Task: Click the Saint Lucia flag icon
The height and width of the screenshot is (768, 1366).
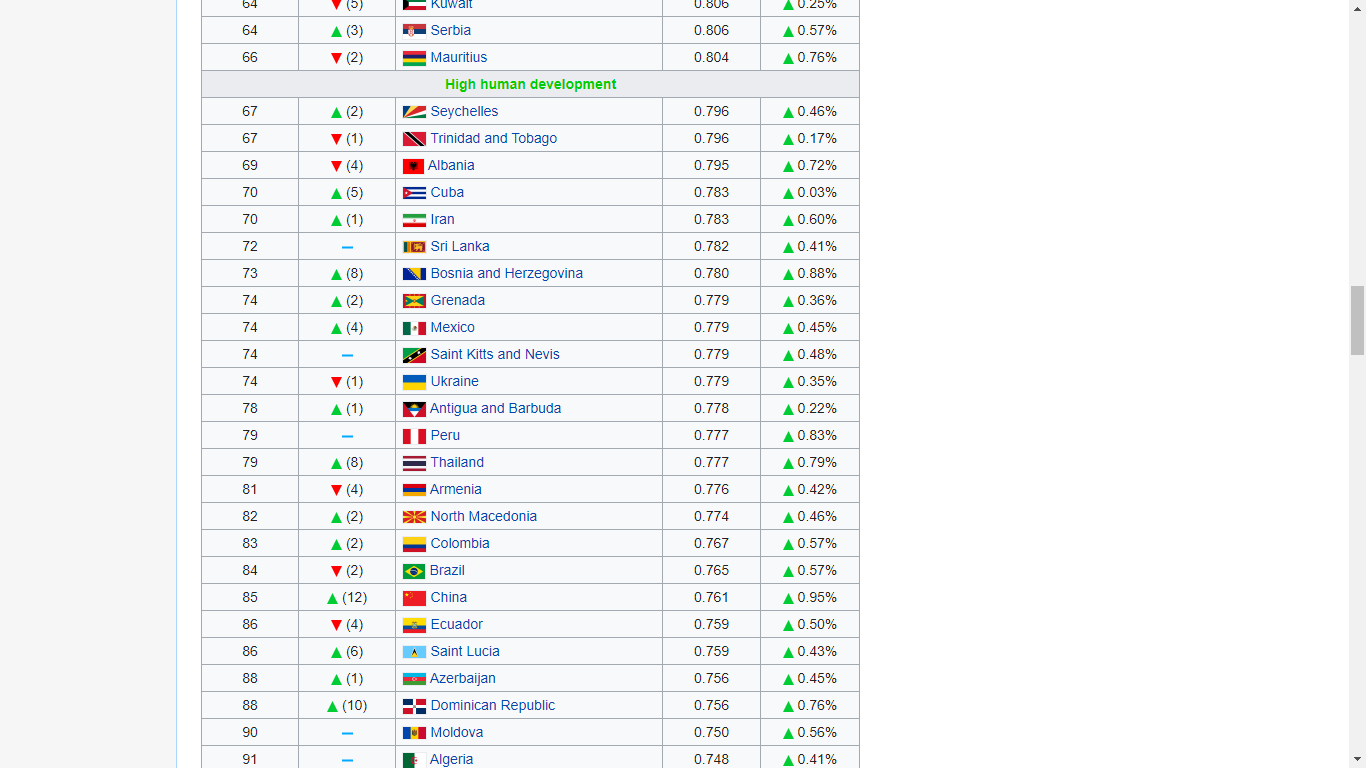Action: coord(414,652)
